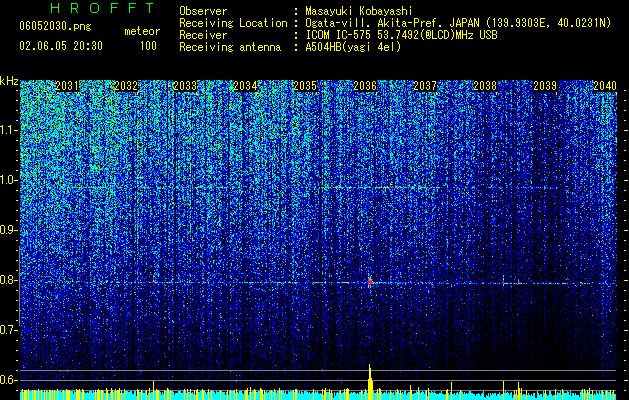Click the 2040 time marker
The width and height of the screenshot is (629, 400).
[605, 86]
